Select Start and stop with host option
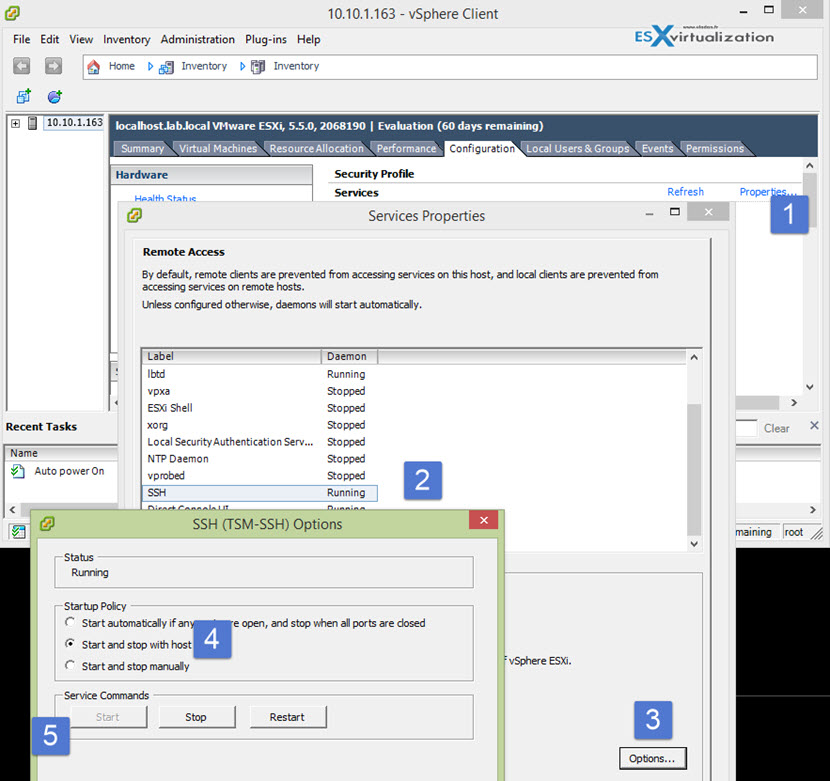The image size is (830, 781). pos(70,643)
